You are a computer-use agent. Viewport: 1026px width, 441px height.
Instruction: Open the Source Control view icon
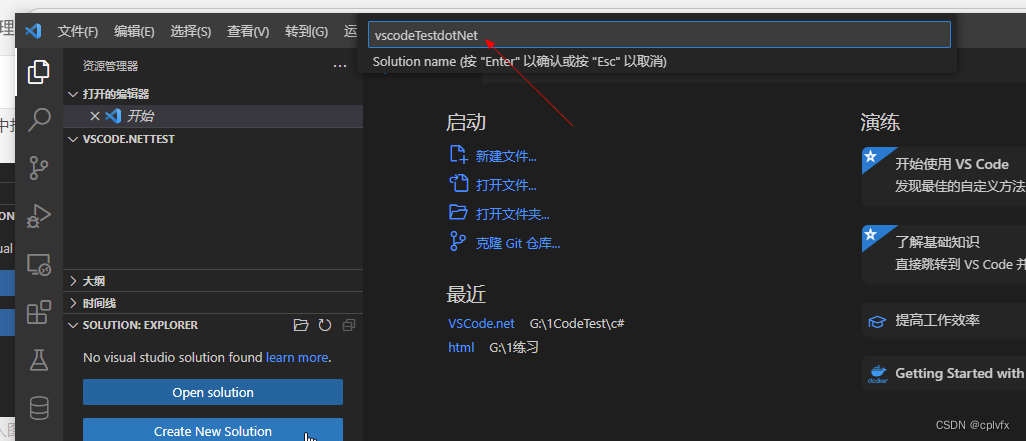click(39, 168)
